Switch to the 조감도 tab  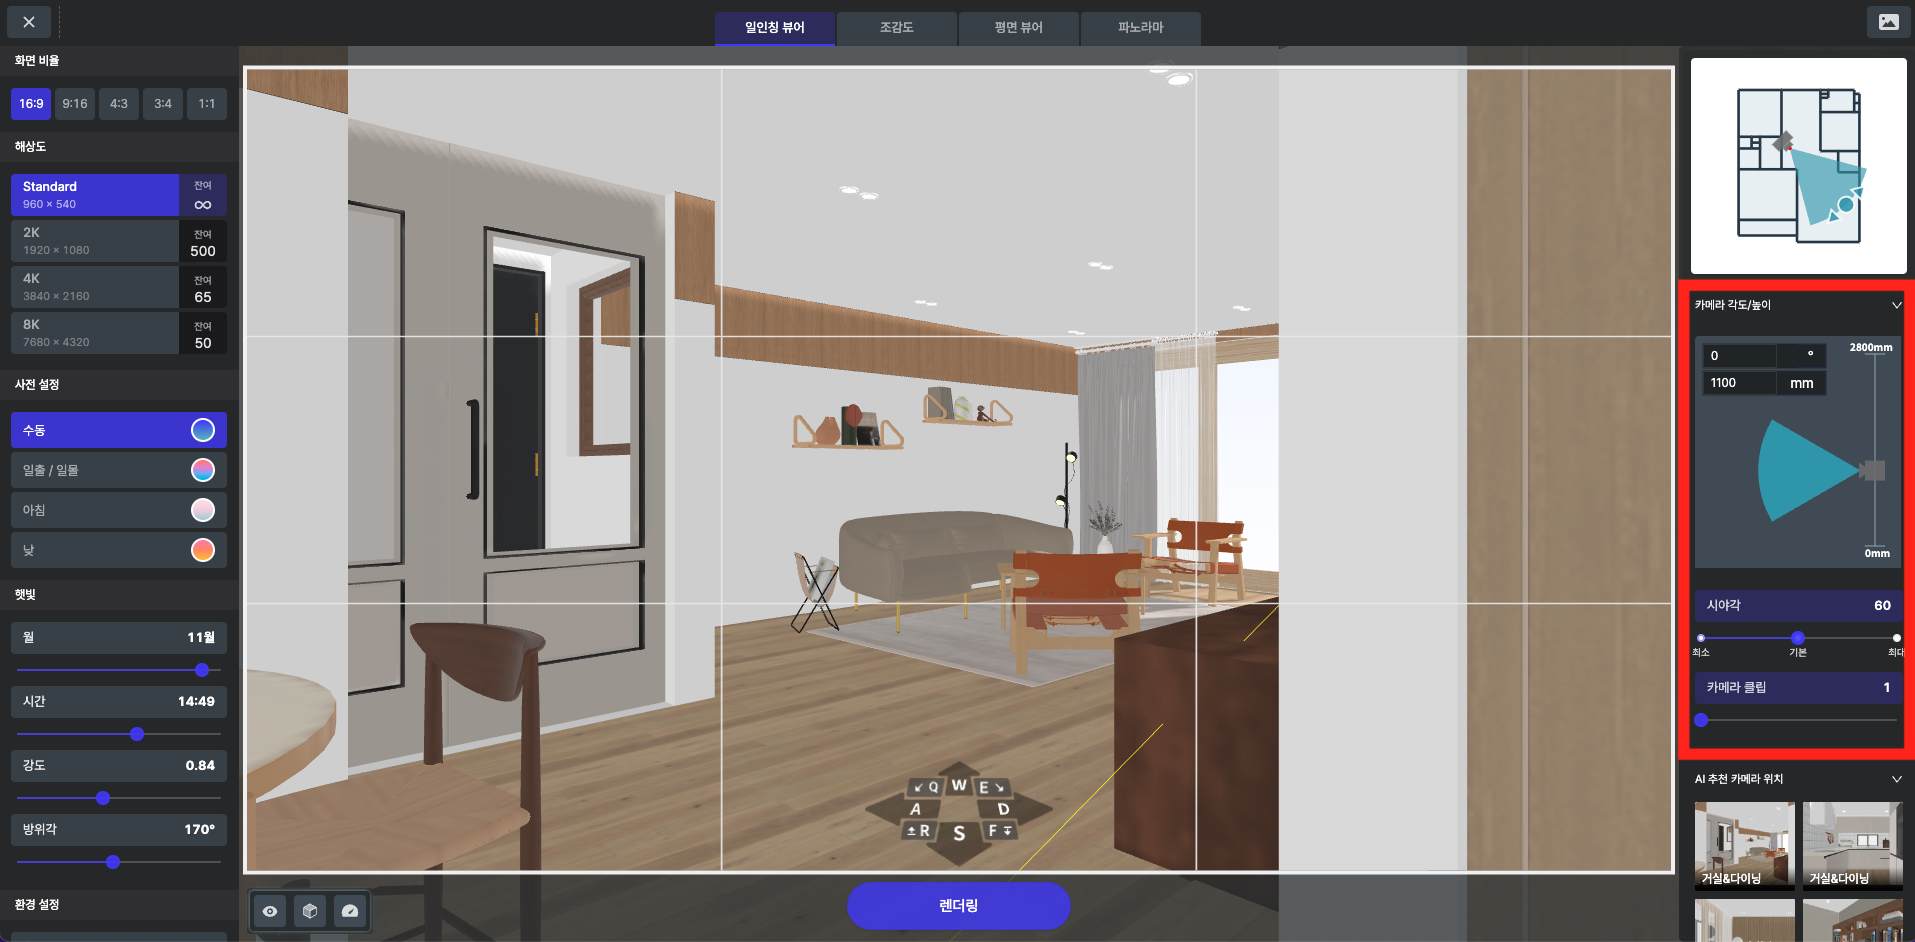tap(897, 28)
